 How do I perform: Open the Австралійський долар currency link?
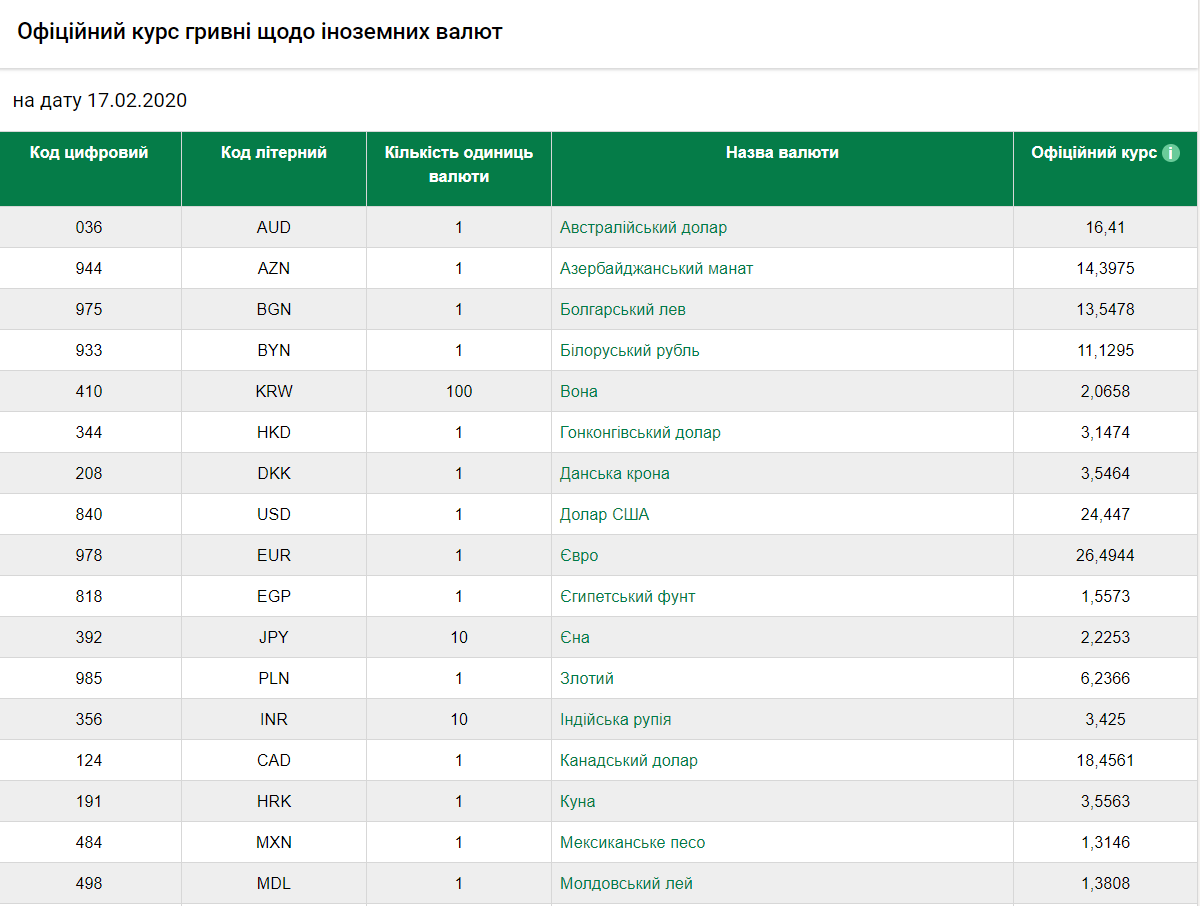(x=643, y=227)
